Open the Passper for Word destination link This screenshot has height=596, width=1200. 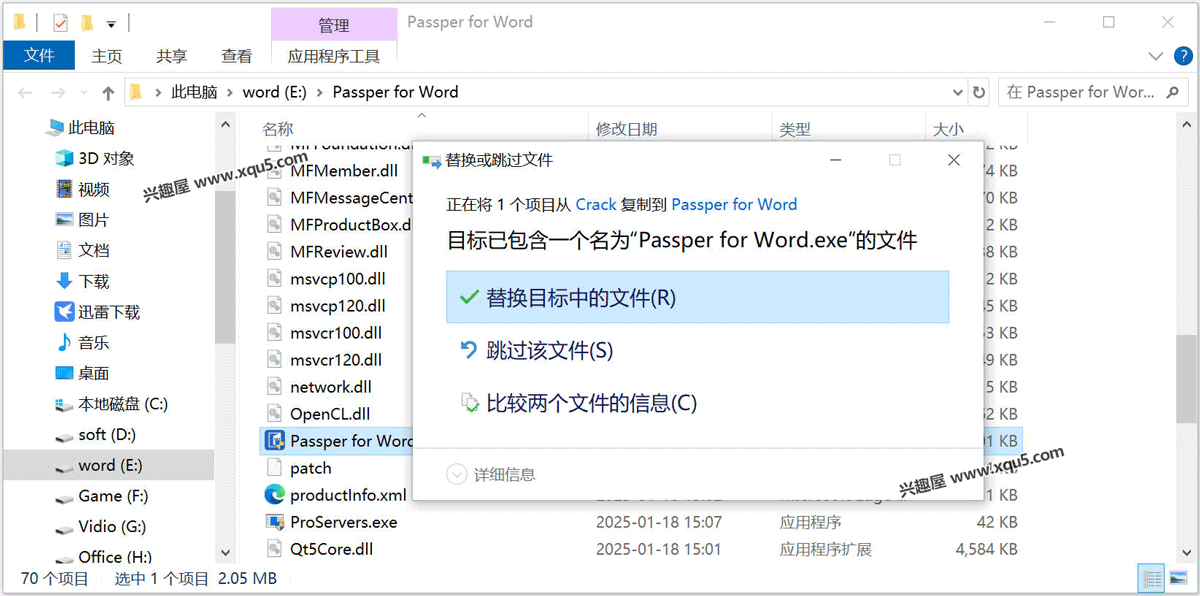click(734, 204)
